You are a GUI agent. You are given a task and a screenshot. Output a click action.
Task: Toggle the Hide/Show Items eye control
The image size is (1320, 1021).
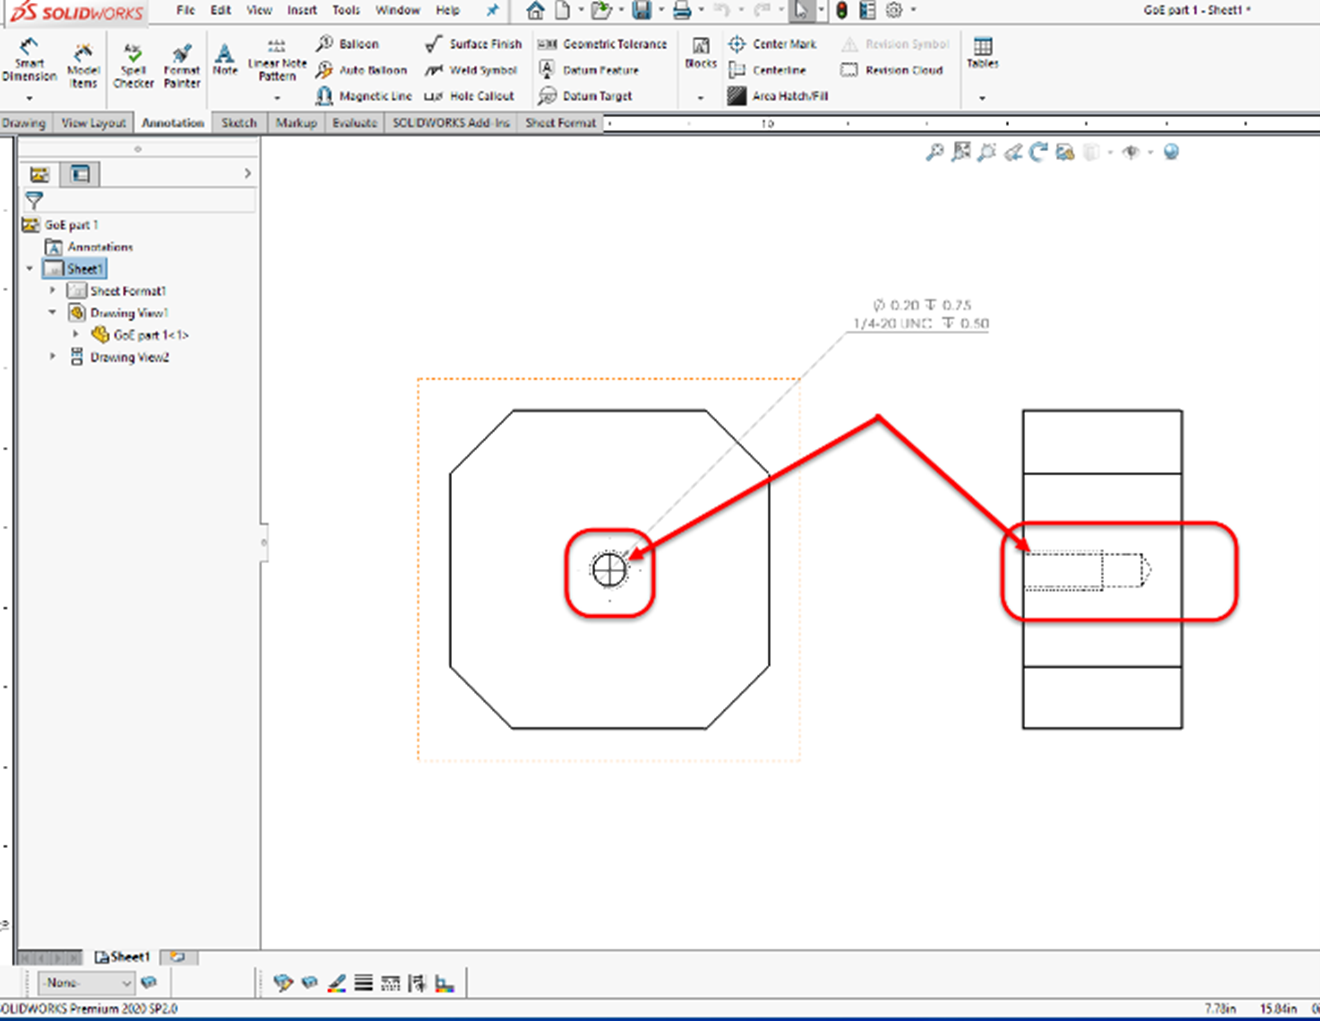(1131, 151)
